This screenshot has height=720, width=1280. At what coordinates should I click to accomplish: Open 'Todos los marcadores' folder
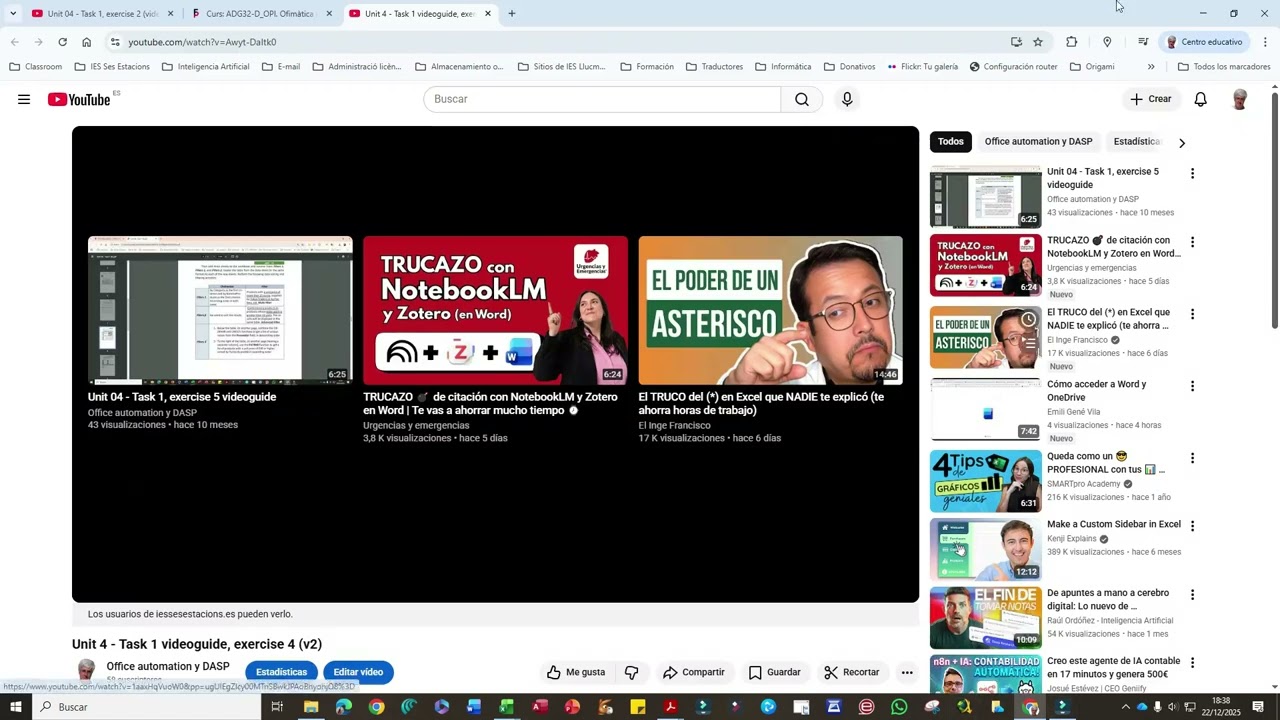tap(1224, 67)
